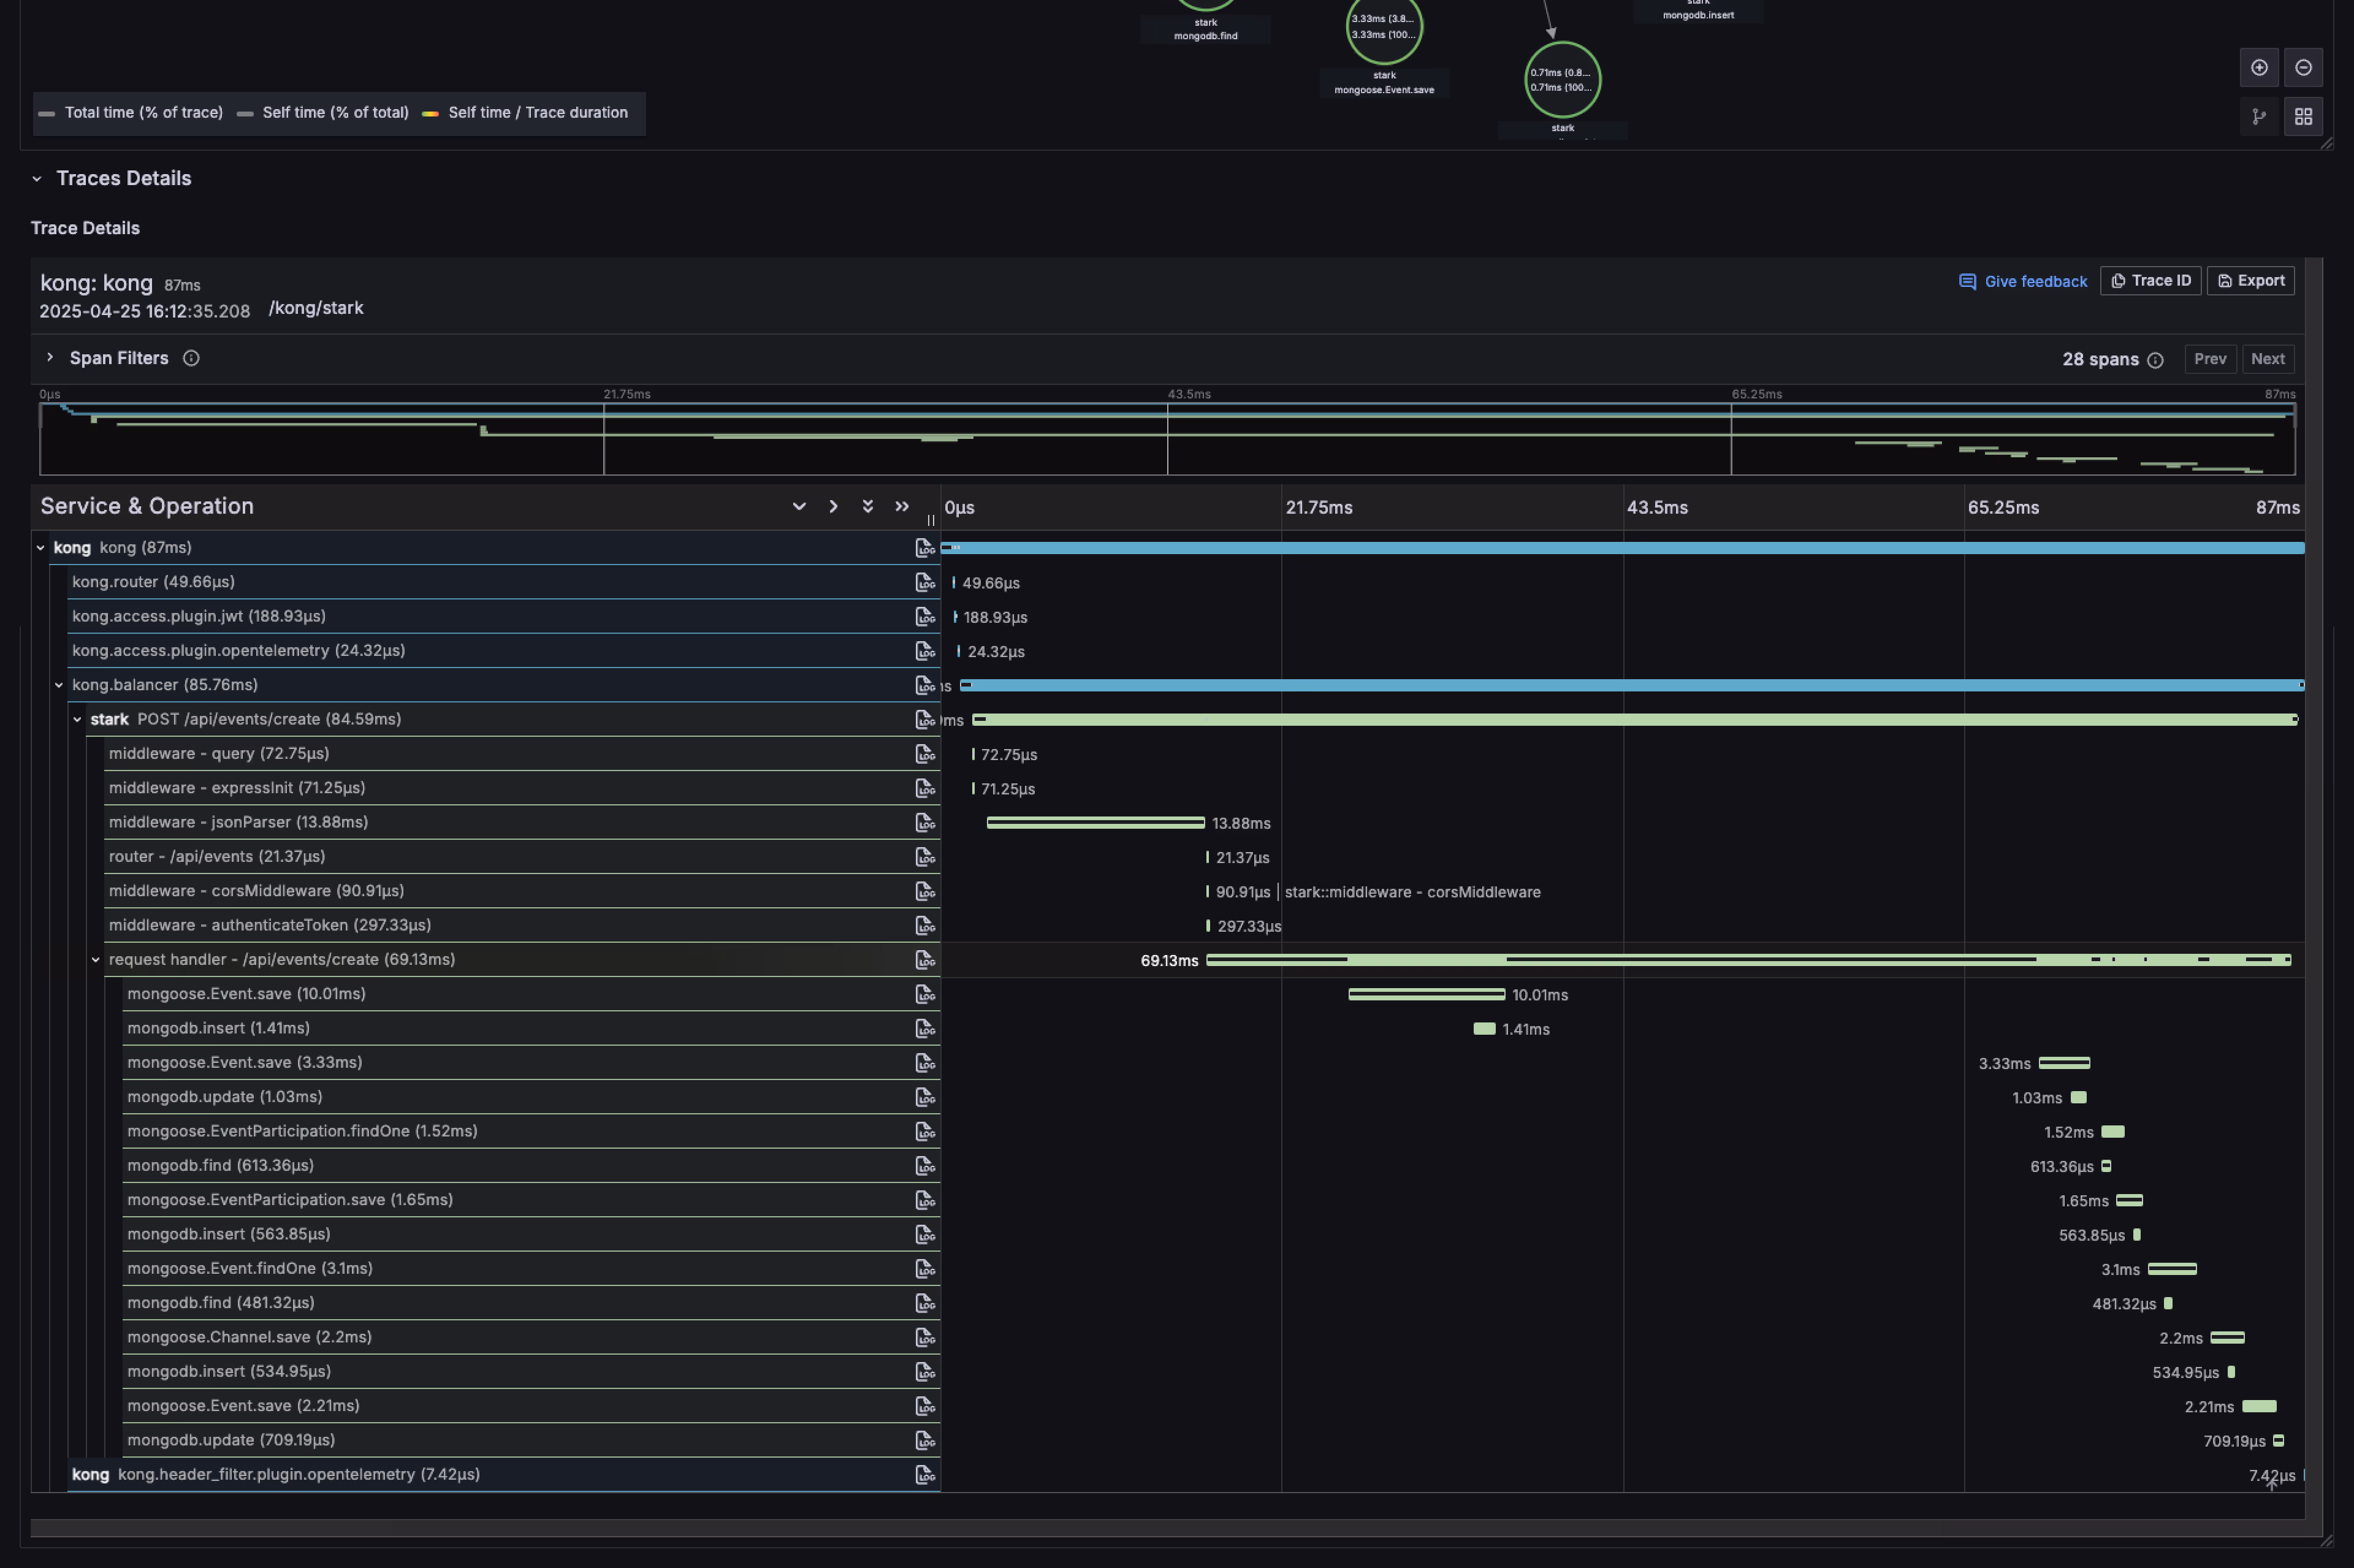This screenshot has height=1568, width=2354.
Task: Open logs for the root kong (87ms) span
Action: [925, 548]
